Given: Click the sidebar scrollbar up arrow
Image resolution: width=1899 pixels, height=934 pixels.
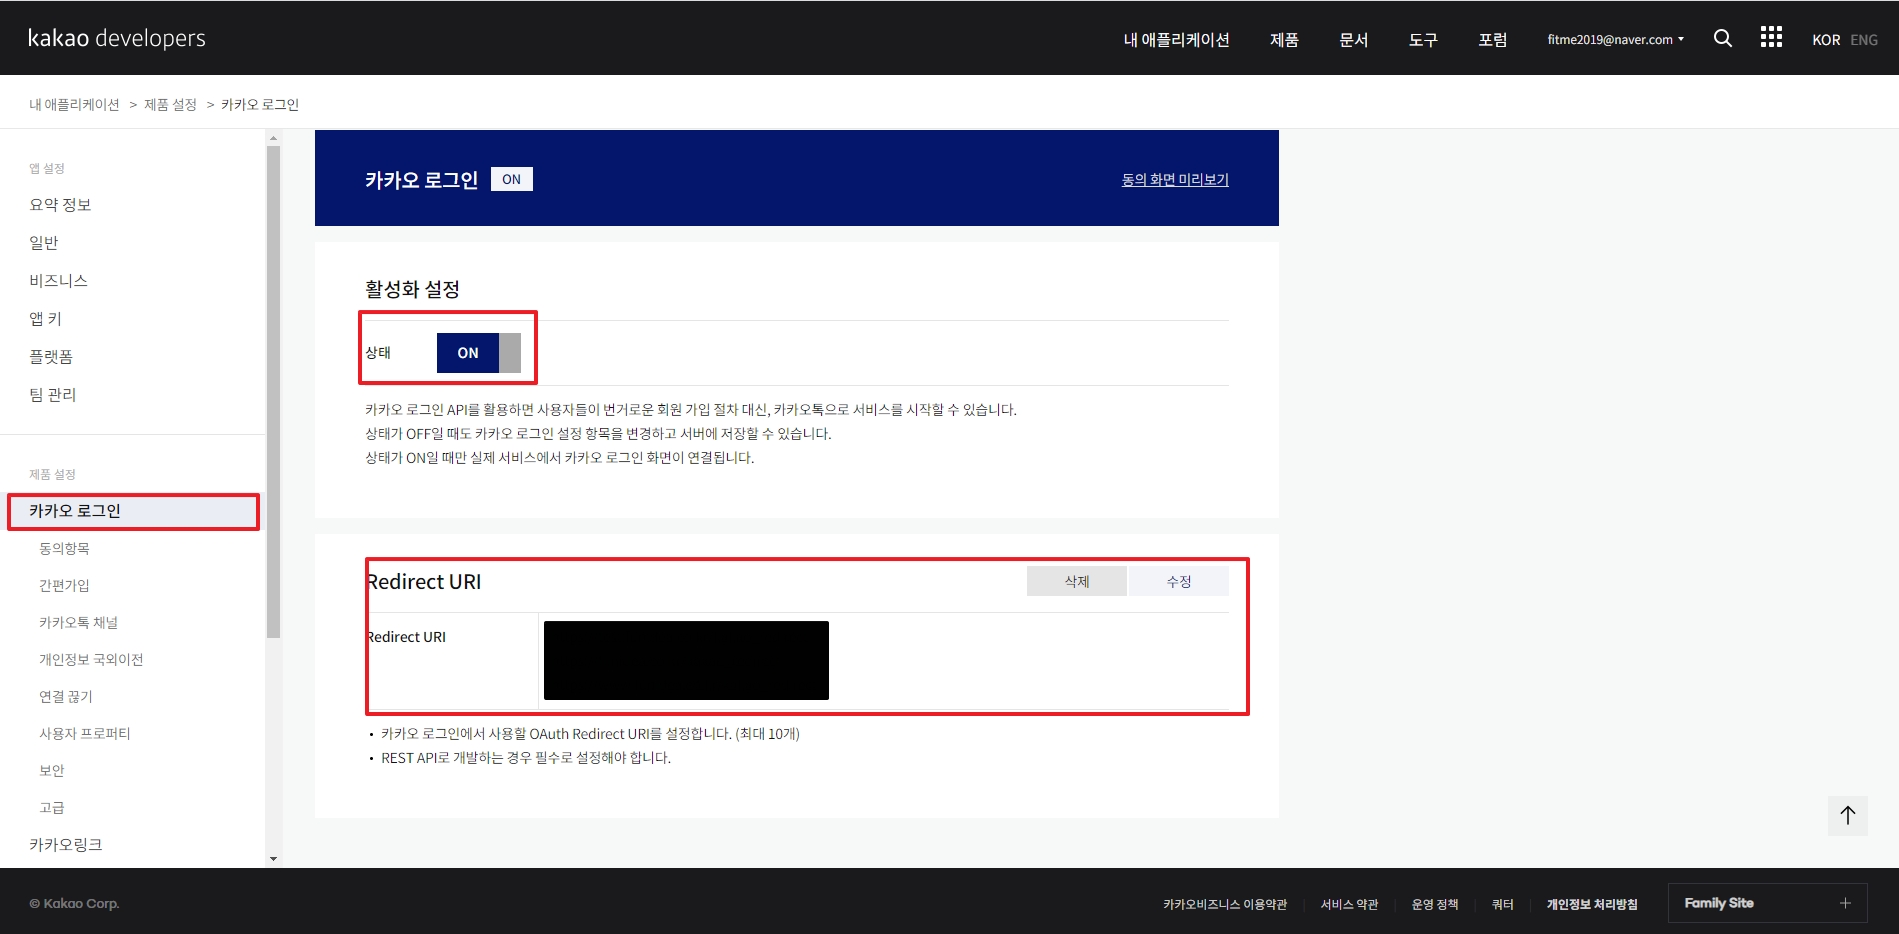Looking at the screenshot, I should tap(273, 139).
